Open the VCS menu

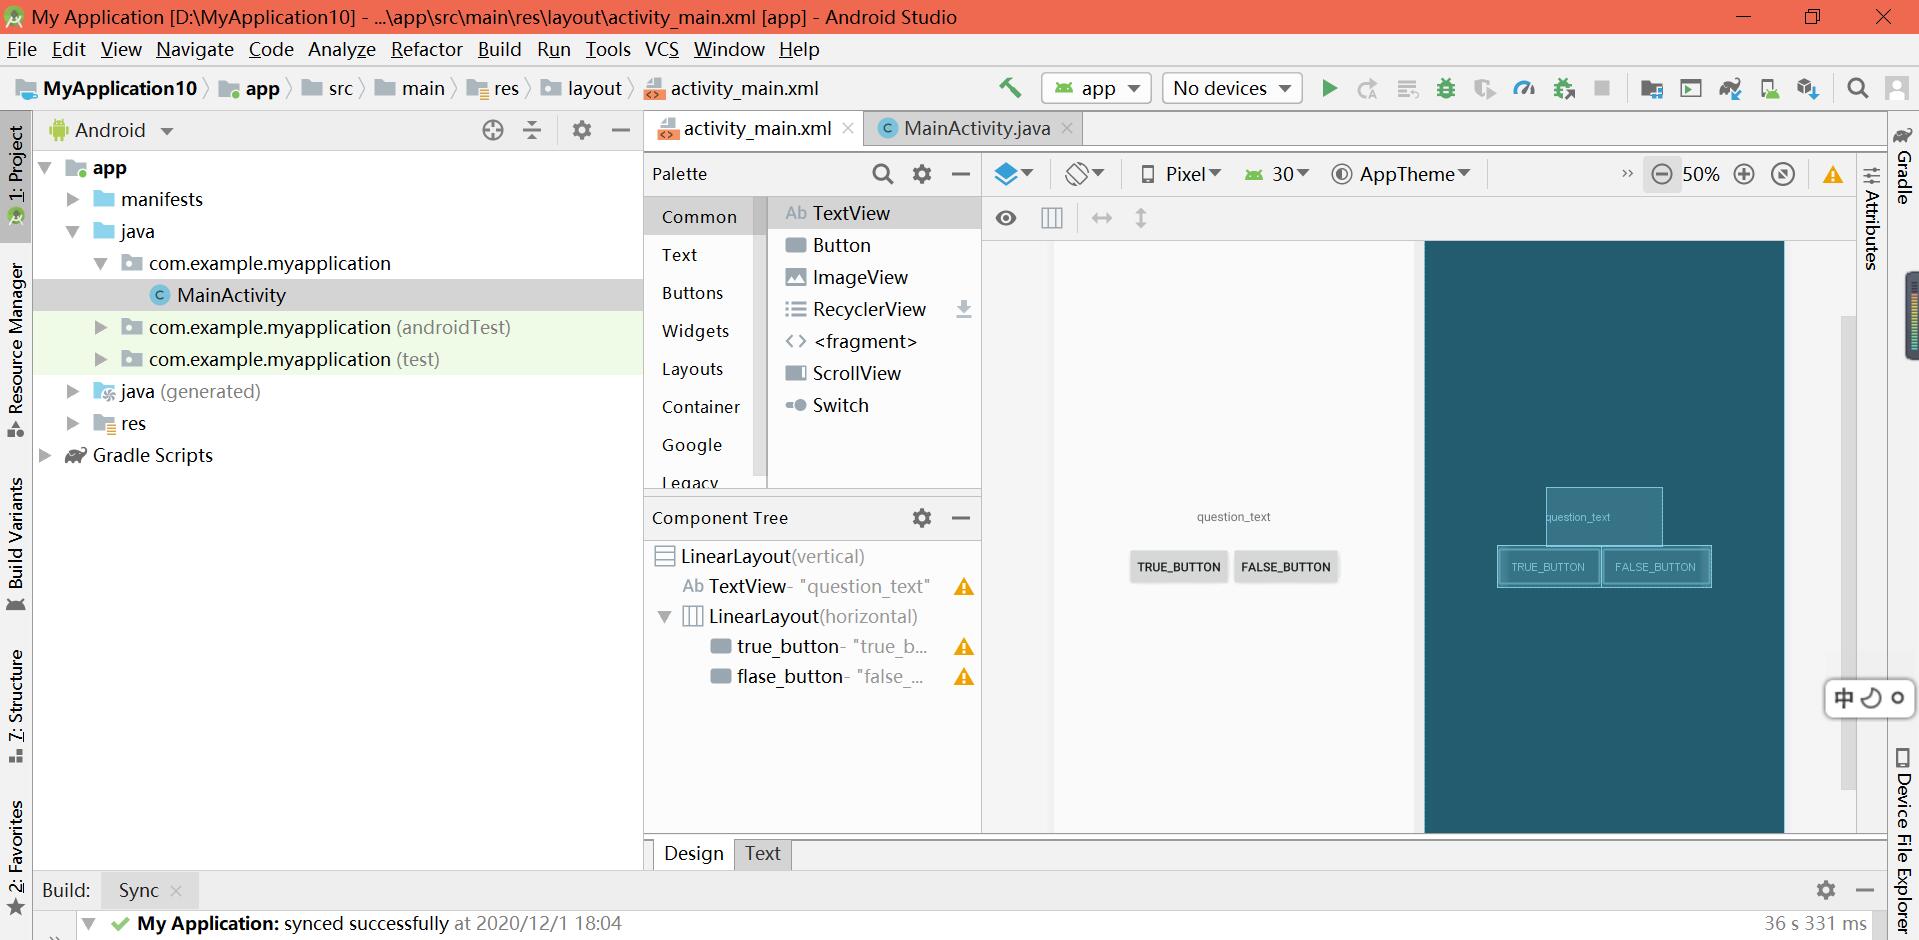pyautogui.click(x=662, y=49)
